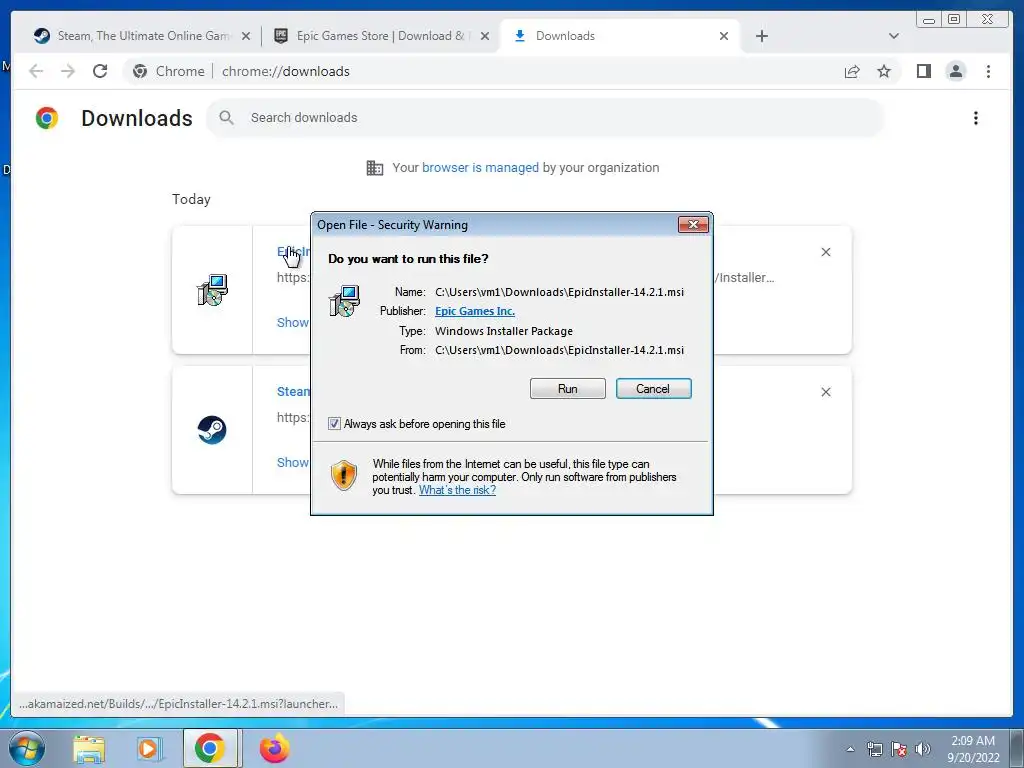Close the Steam tab

click(246, 36)
